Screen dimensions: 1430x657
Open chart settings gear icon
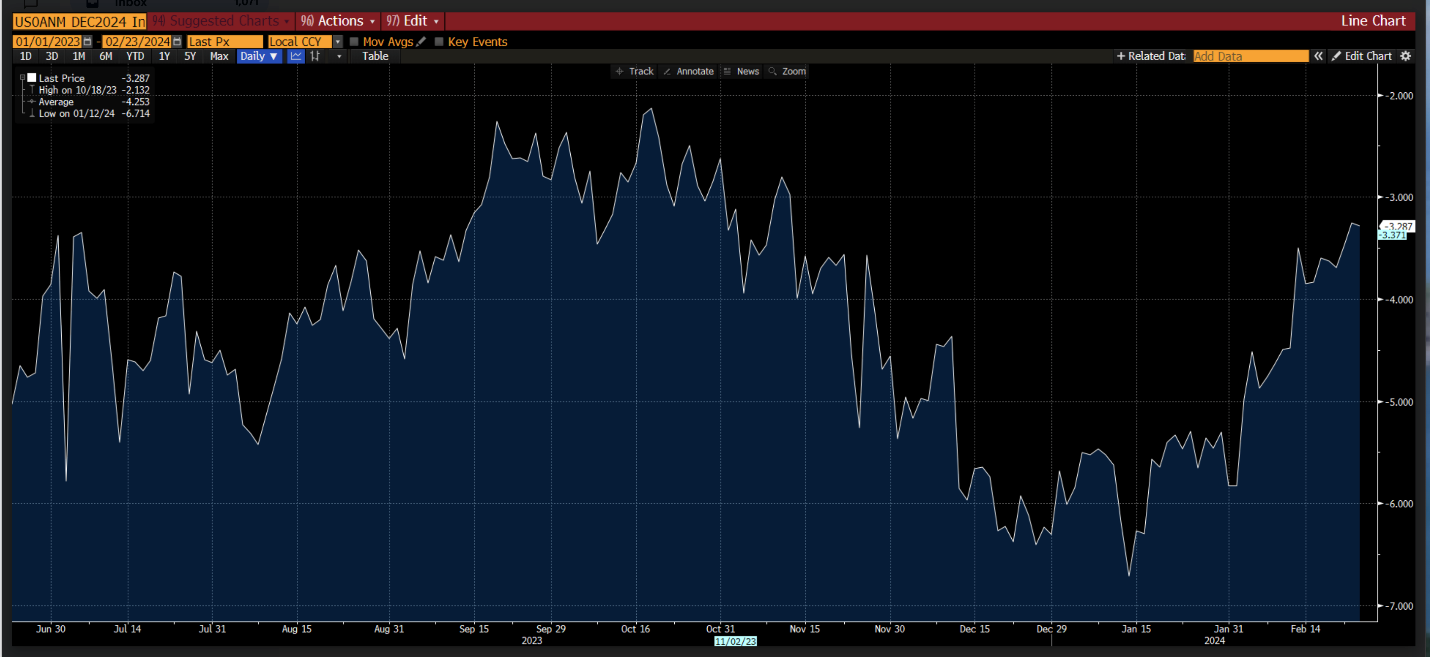(1405, 56)
